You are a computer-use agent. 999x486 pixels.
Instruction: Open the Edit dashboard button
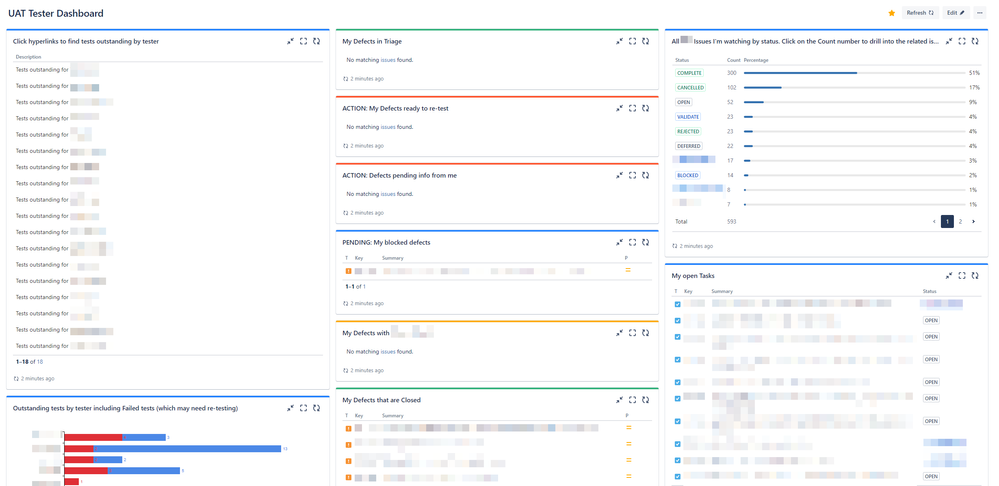click(x=956, y=13)
